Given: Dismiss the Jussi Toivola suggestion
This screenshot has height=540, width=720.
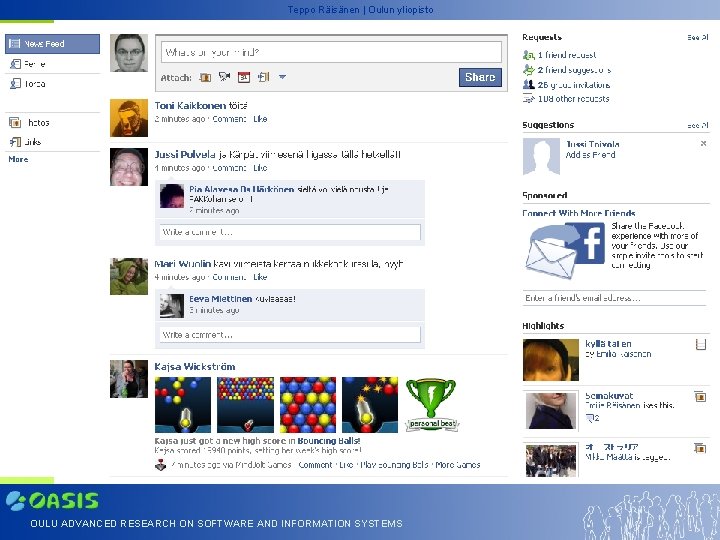Looking at the screenshot, I should tap(703, 144).
